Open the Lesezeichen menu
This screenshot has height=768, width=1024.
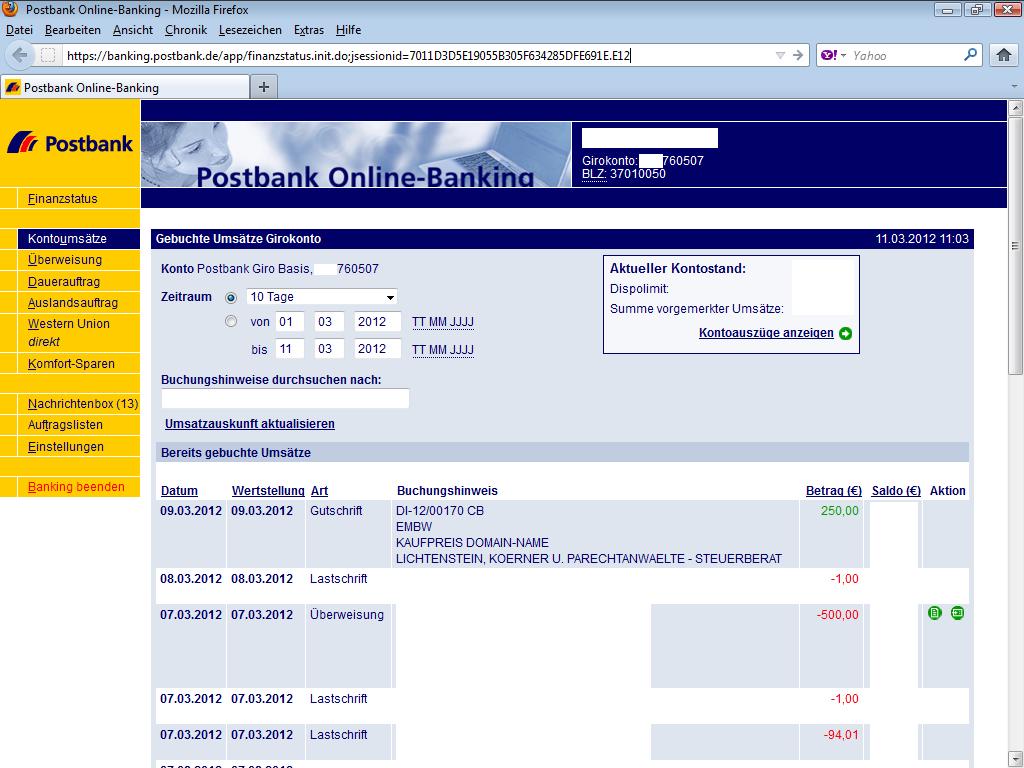pyautogui.click(x=250, y=30)
